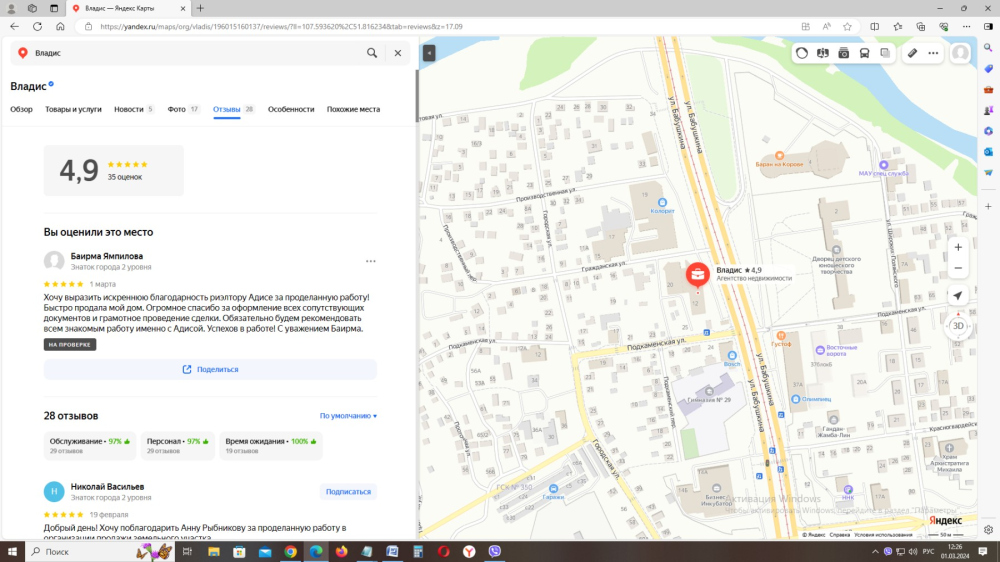Go back in the browser
1000x562 pixels.
(15, 27)
